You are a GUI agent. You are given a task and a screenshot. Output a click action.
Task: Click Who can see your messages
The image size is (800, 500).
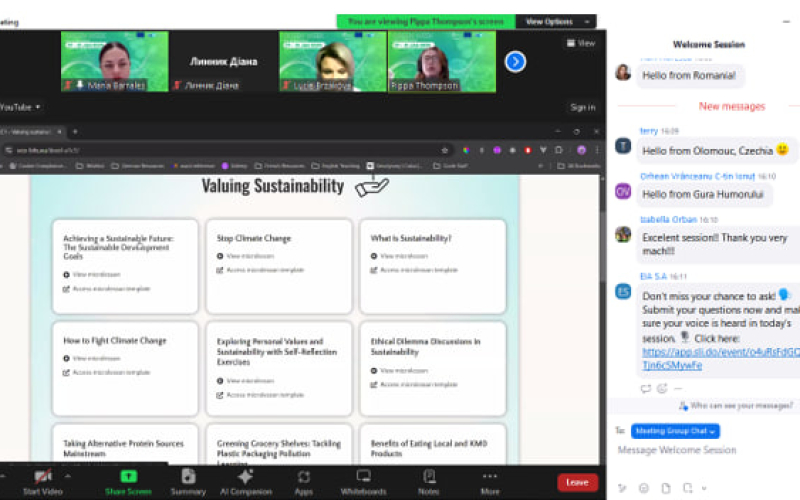(736, 406)
